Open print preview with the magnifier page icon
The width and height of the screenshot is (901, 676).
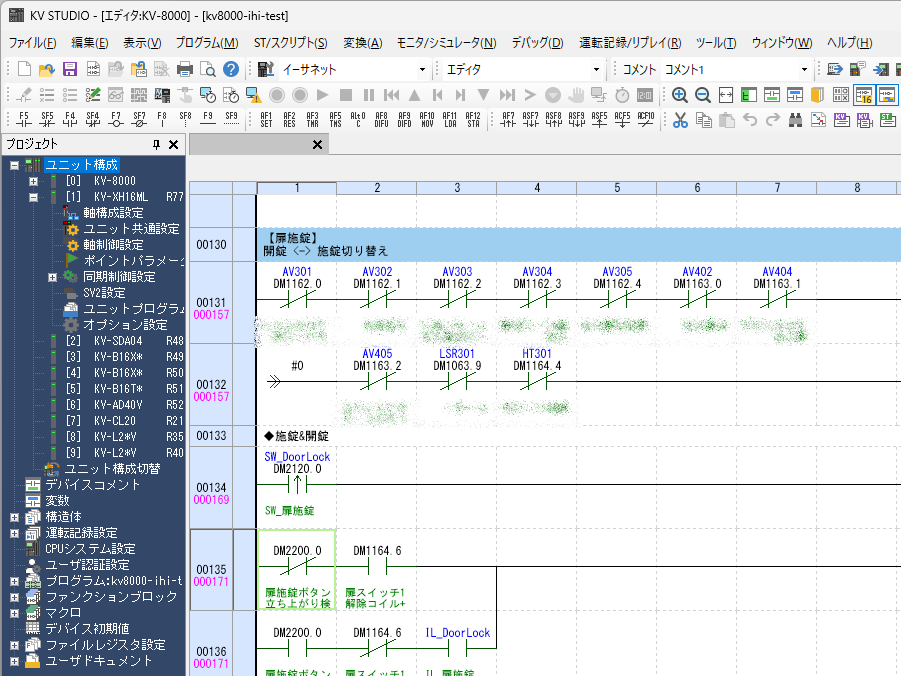(207, 70)
